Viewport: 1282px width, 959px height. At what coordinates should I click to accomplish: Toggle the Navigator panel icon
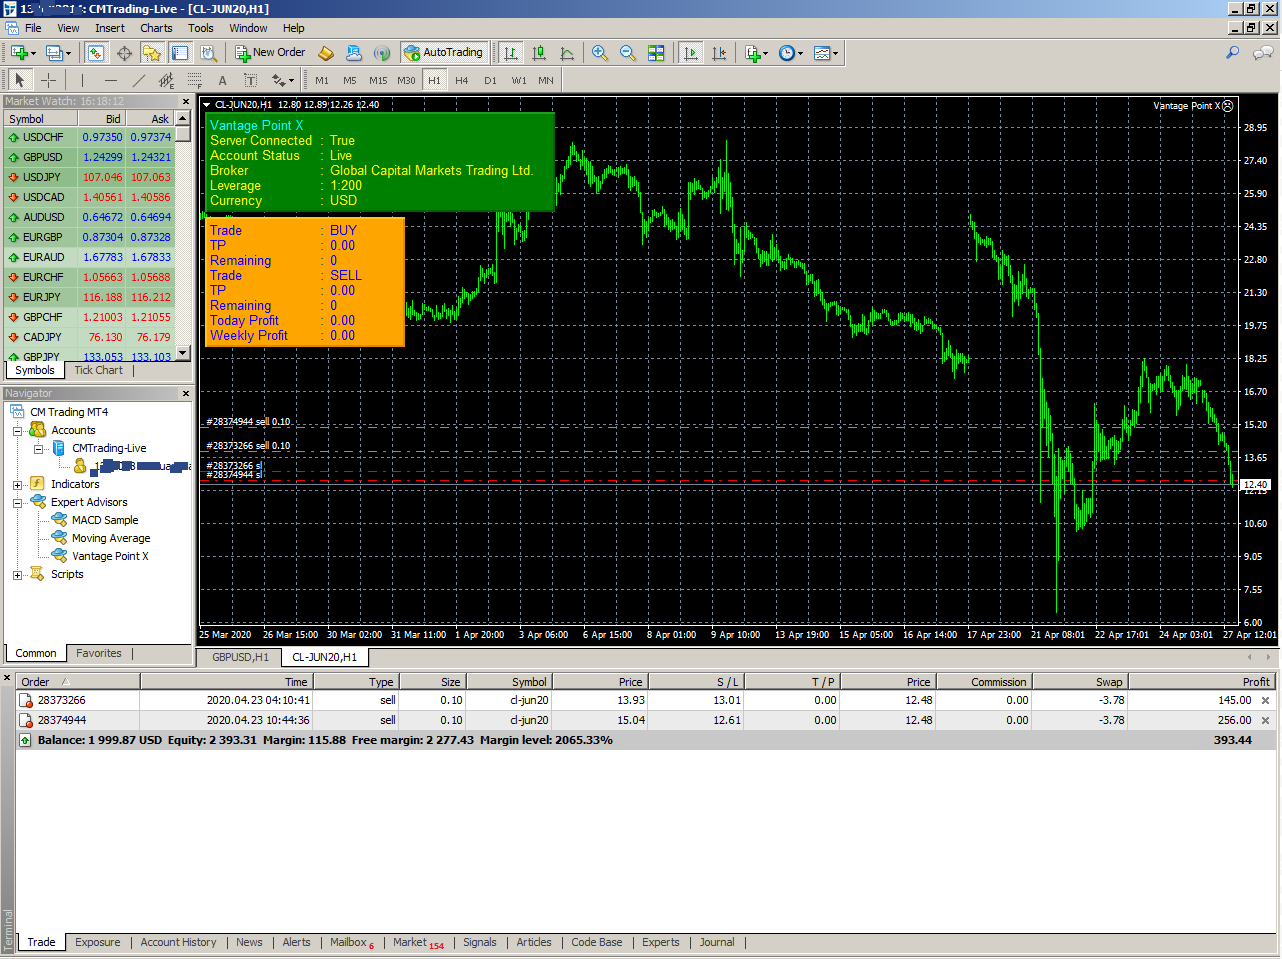coord(151,52)
